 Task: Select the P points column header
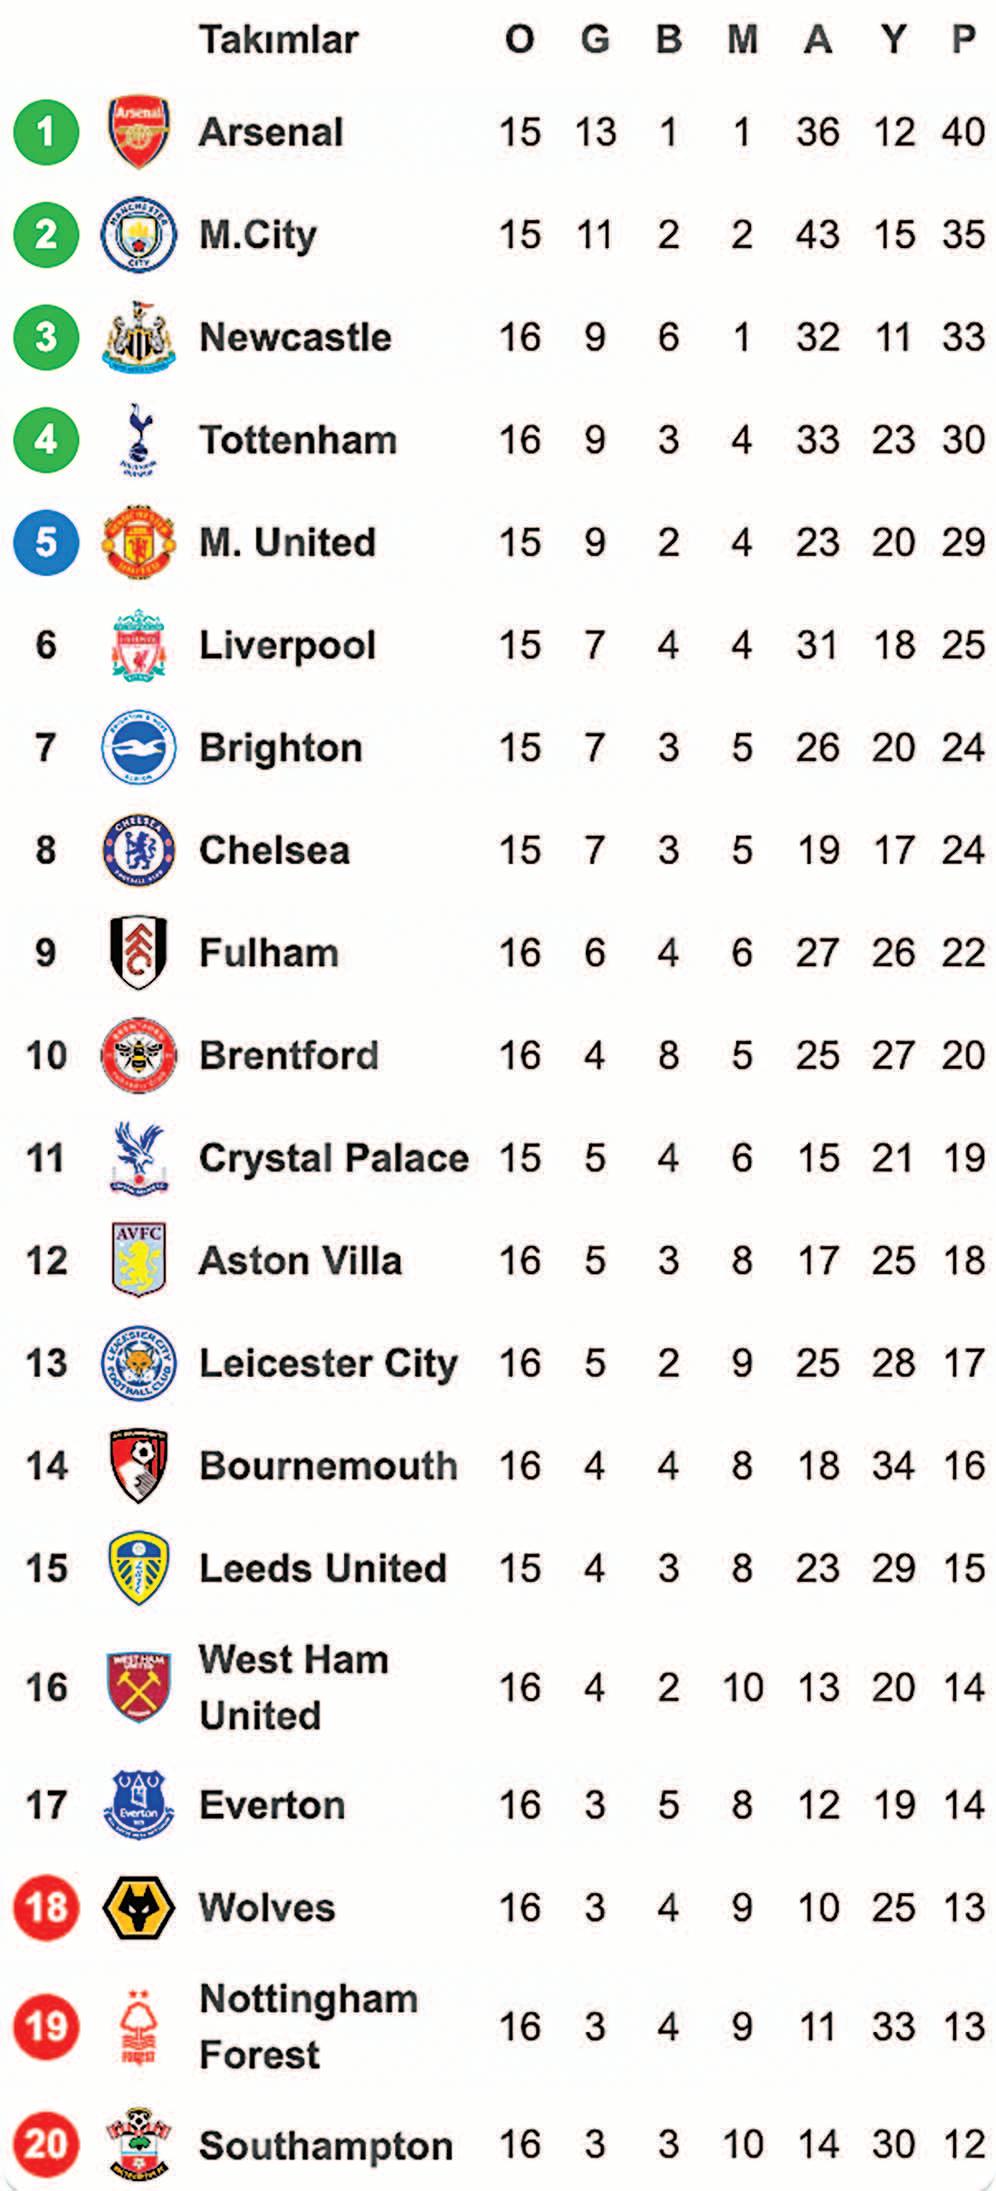click(963, 40)
